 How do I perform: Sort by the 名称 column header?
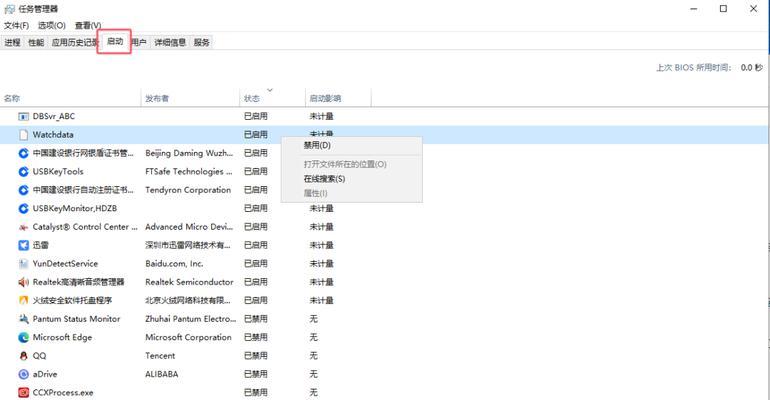[x=70, y=99]
